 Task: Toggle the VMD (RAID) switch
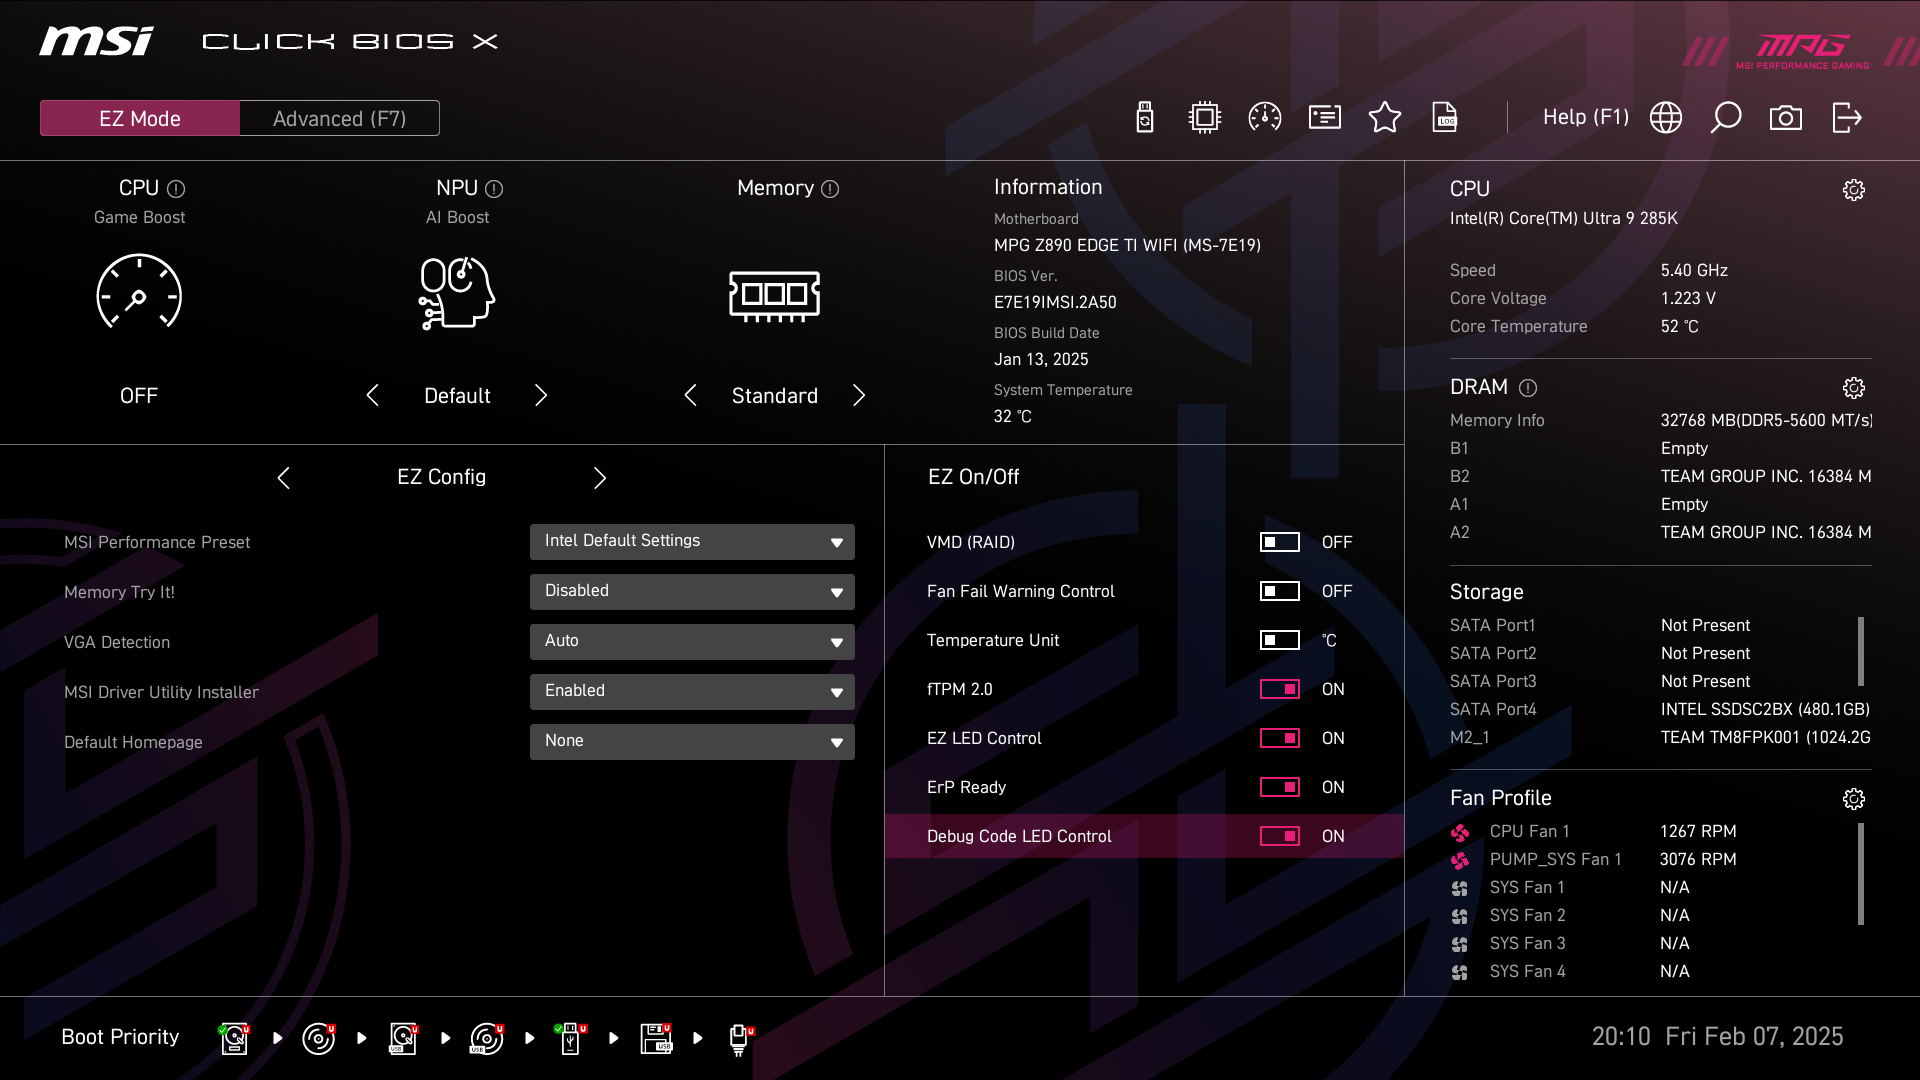[x=1279, y=542]
